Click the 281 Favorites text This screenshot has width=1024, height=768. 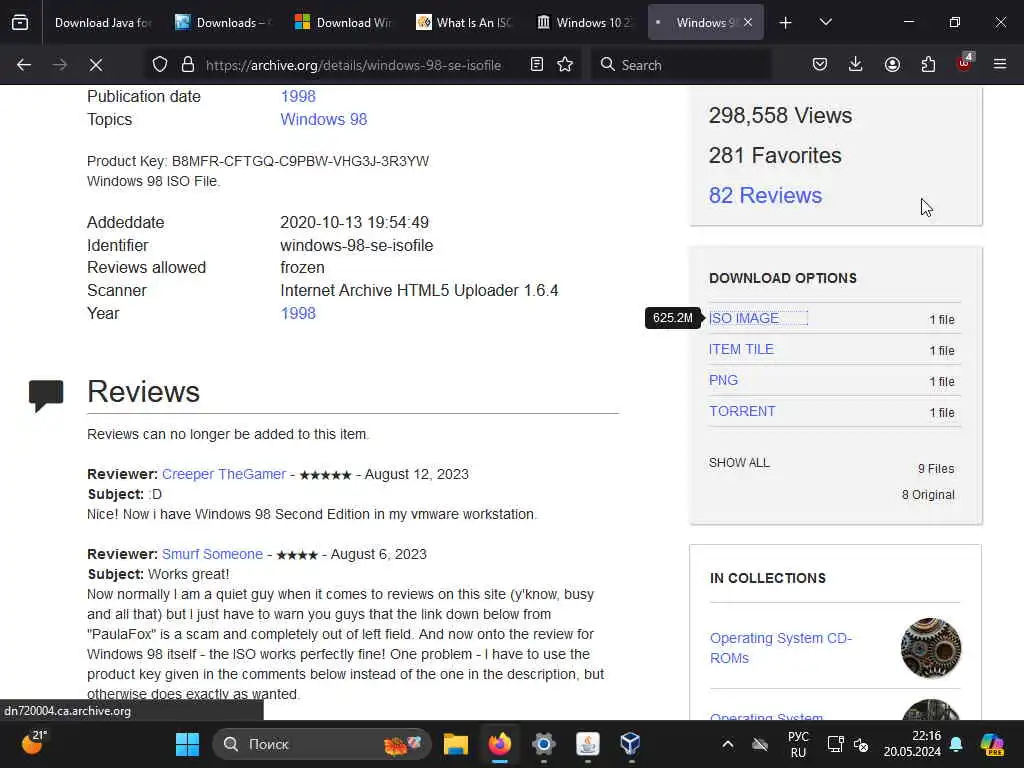[x=775, y=155]
